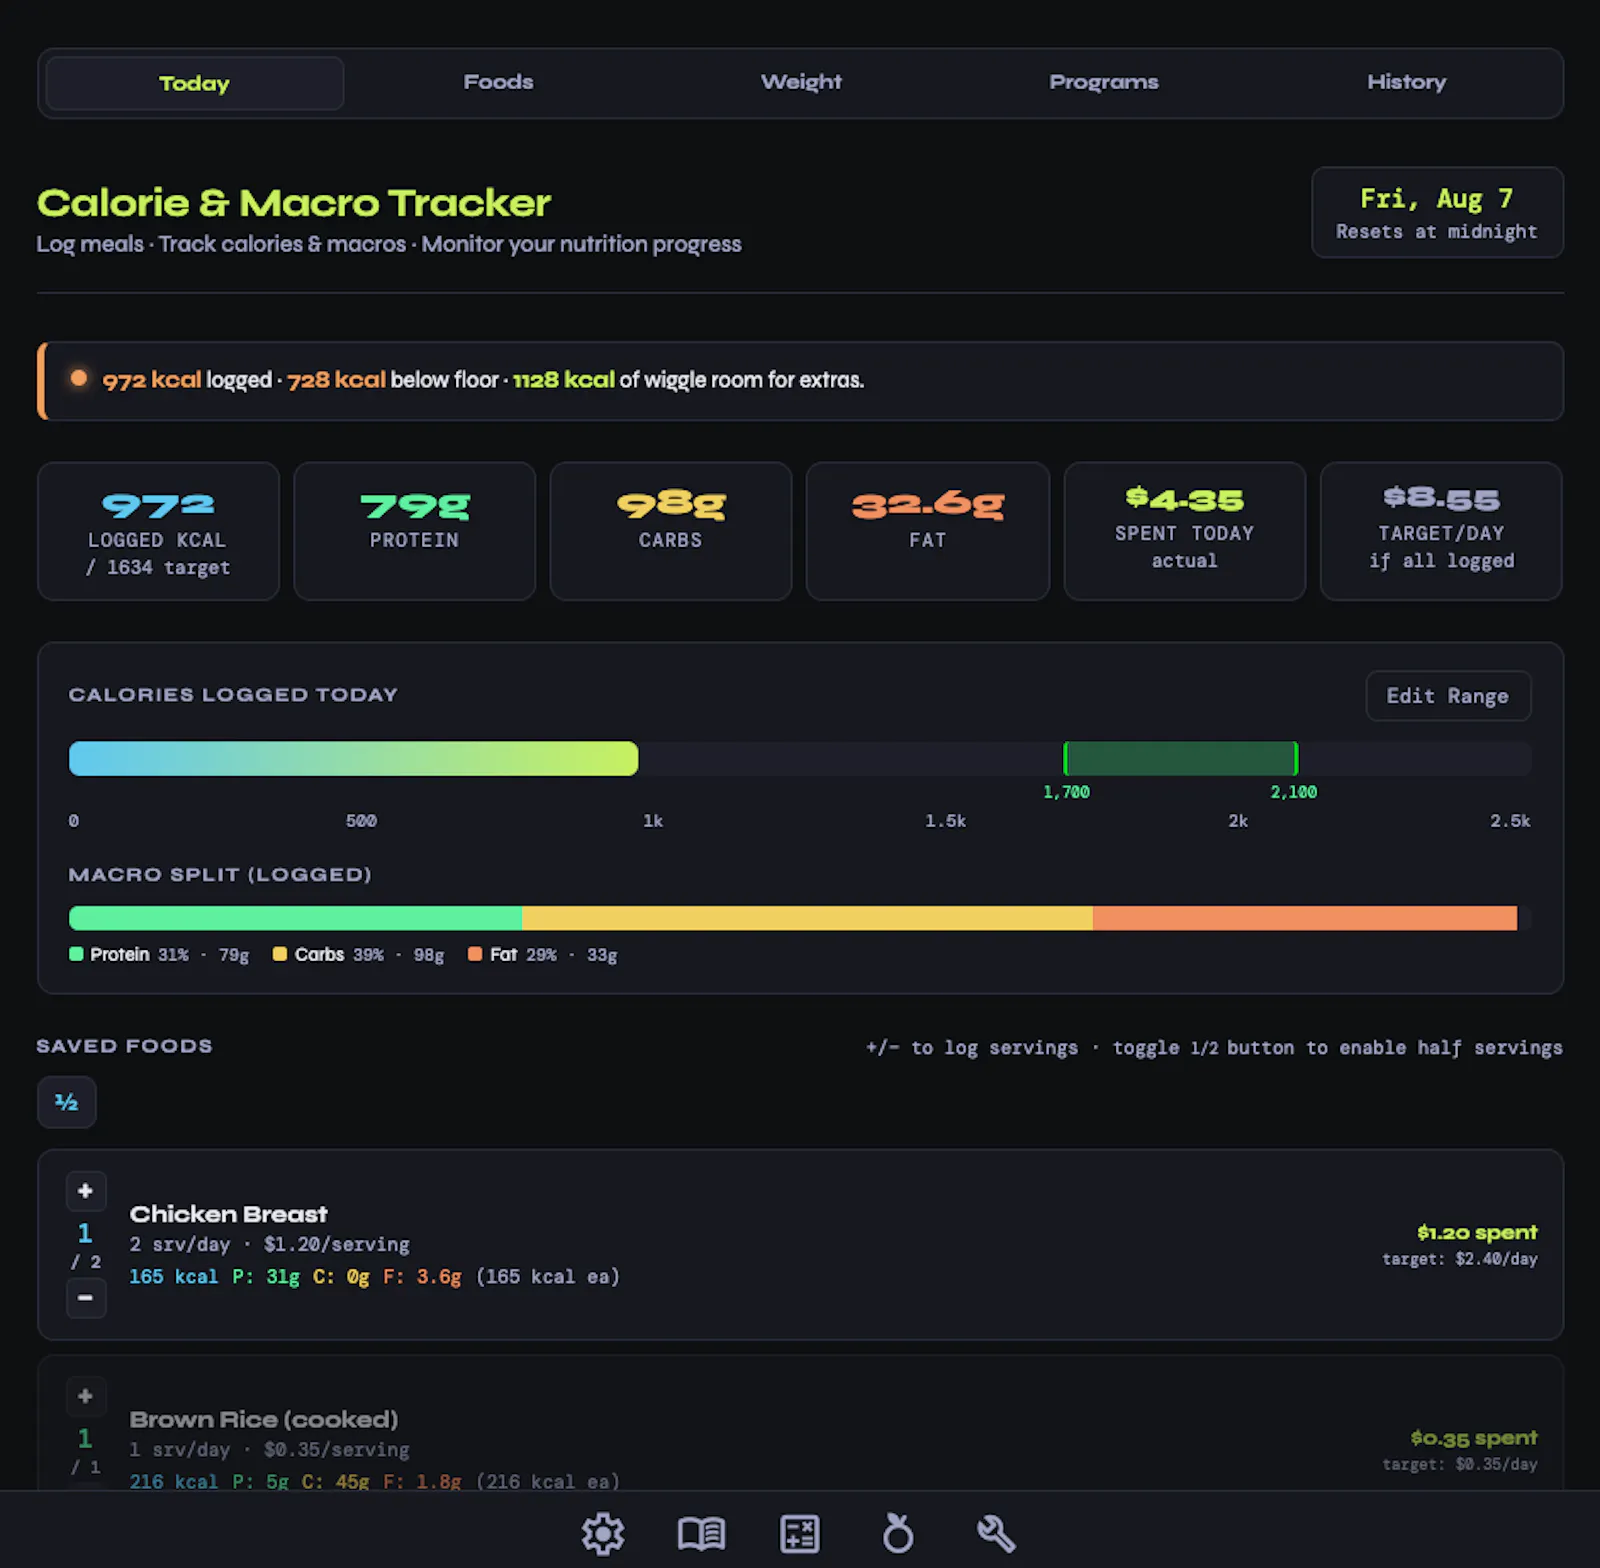Open the calculator icon in bottom bar
Viewport: 1600px width, 1568px height.
(x=800, y=1533)
